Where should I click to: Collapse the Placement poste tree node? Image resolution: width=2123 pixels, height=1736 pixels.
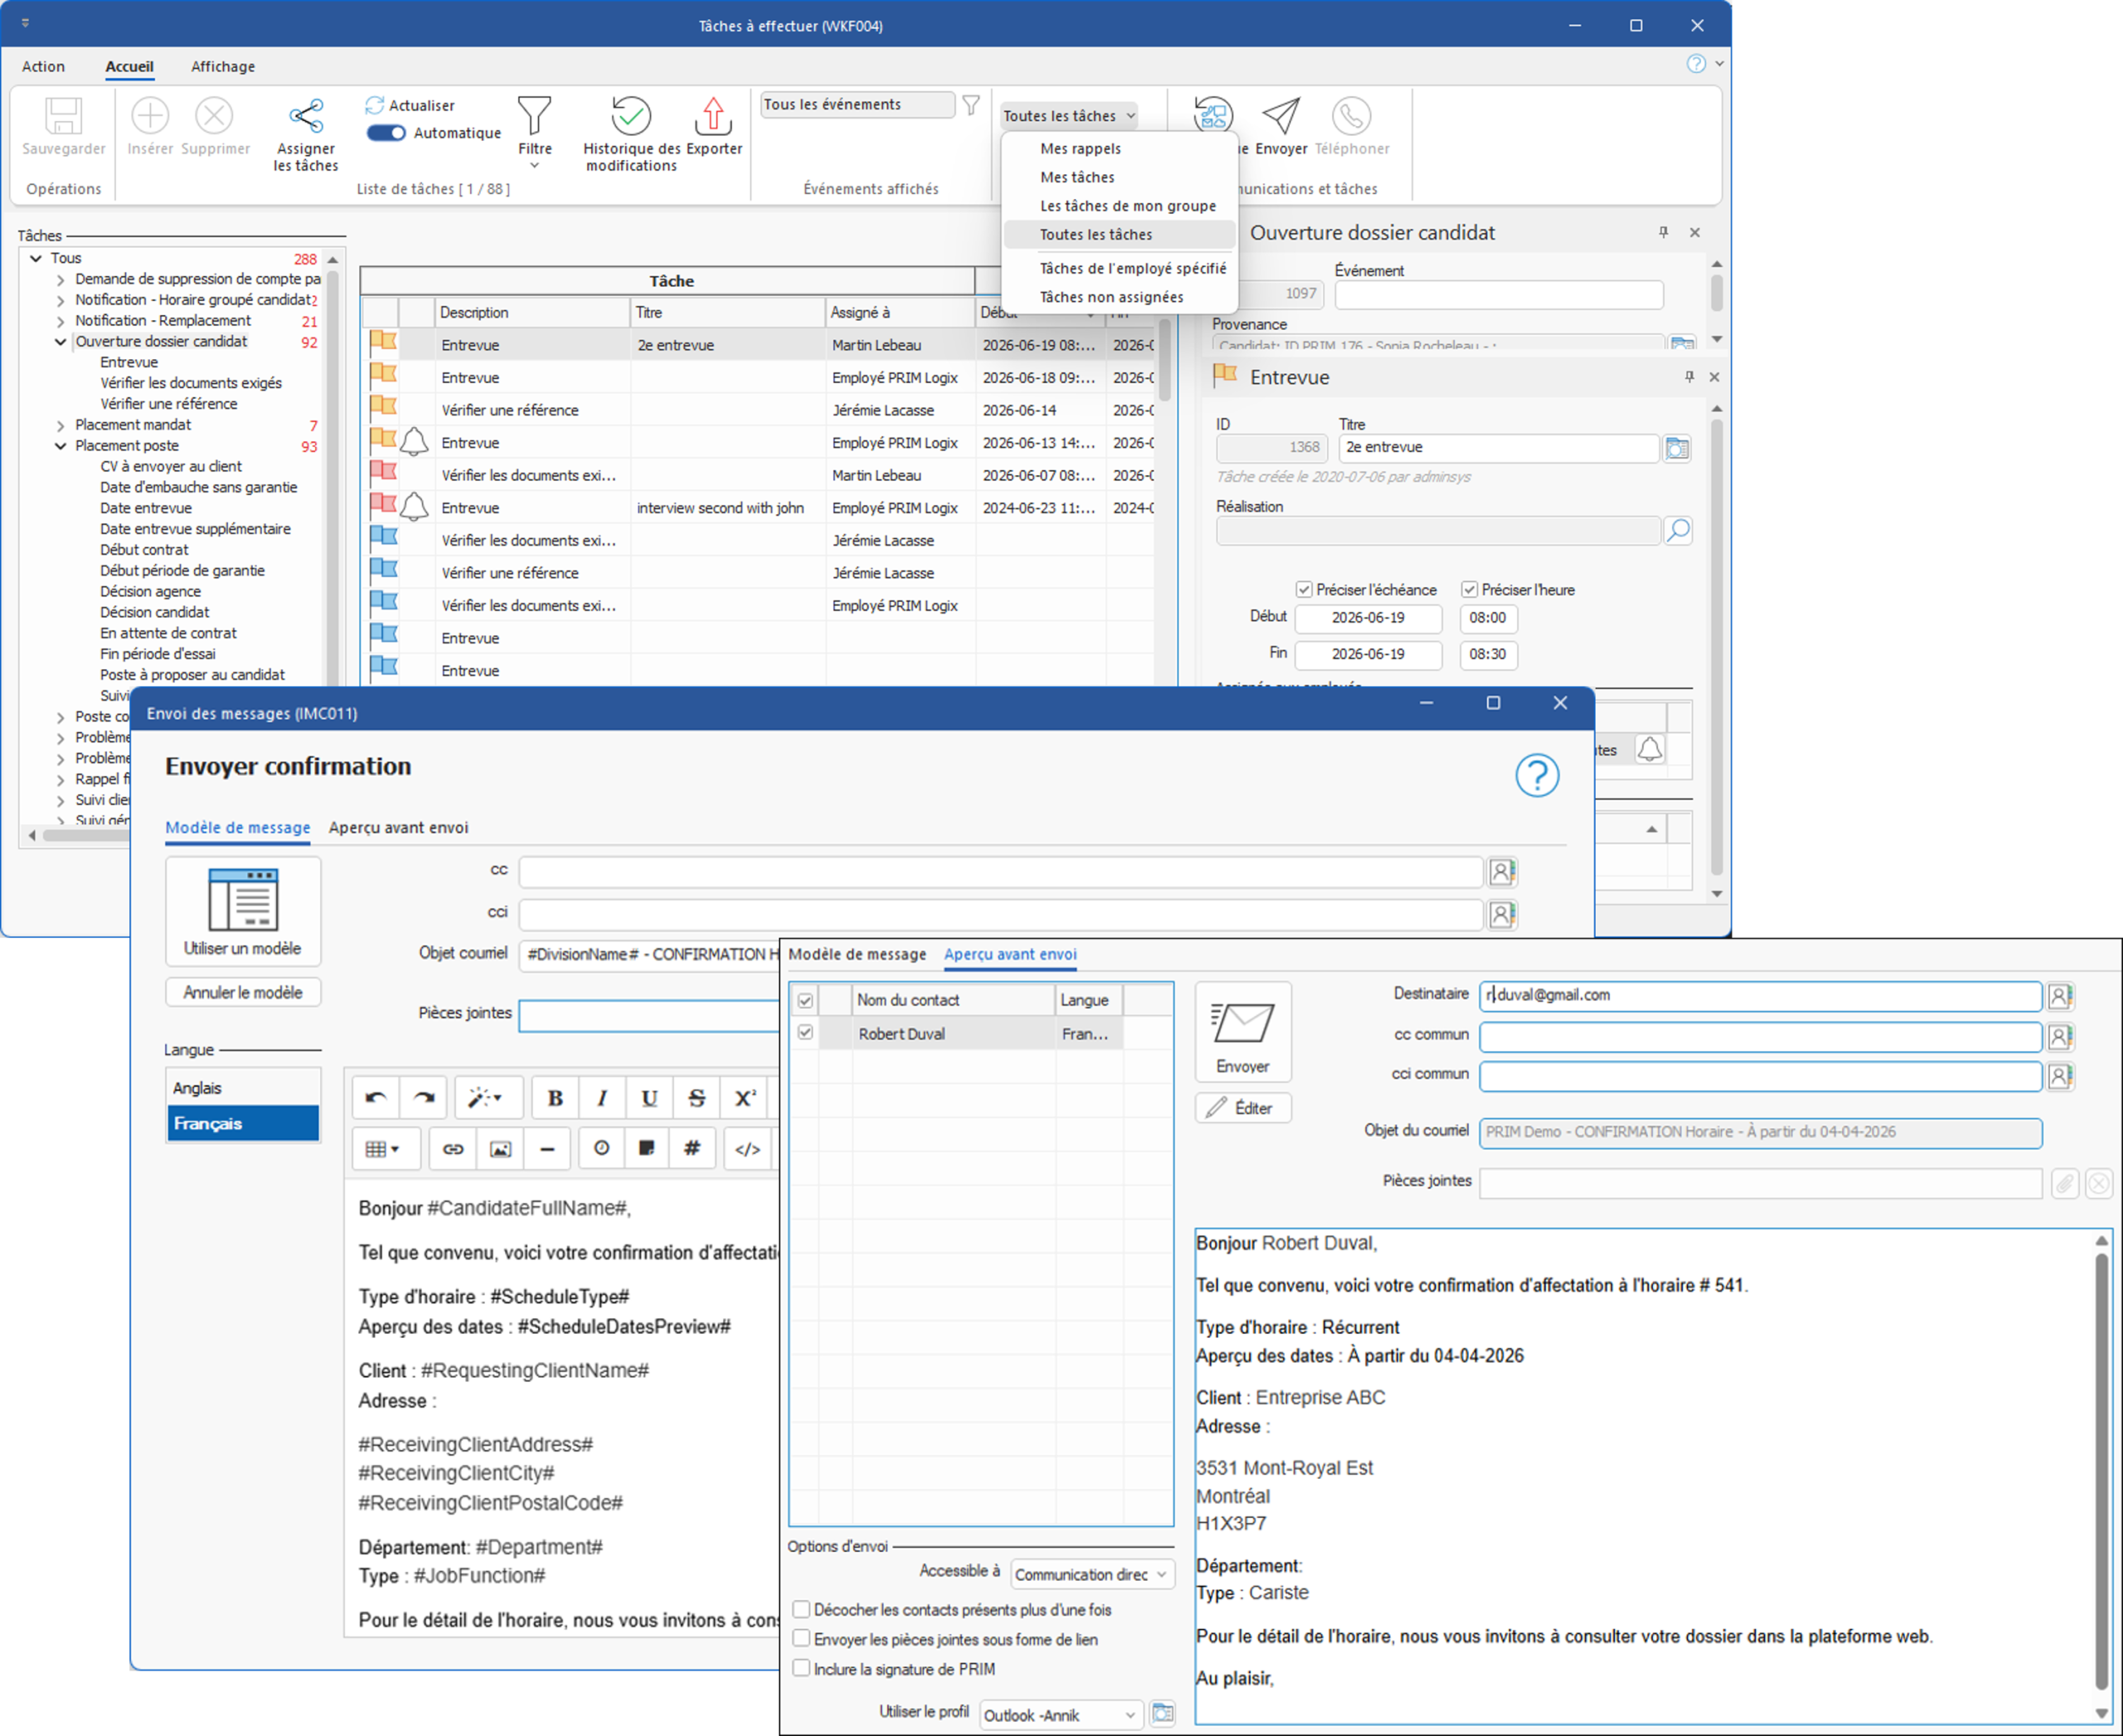pyautogui.click(x=61, y=446)
